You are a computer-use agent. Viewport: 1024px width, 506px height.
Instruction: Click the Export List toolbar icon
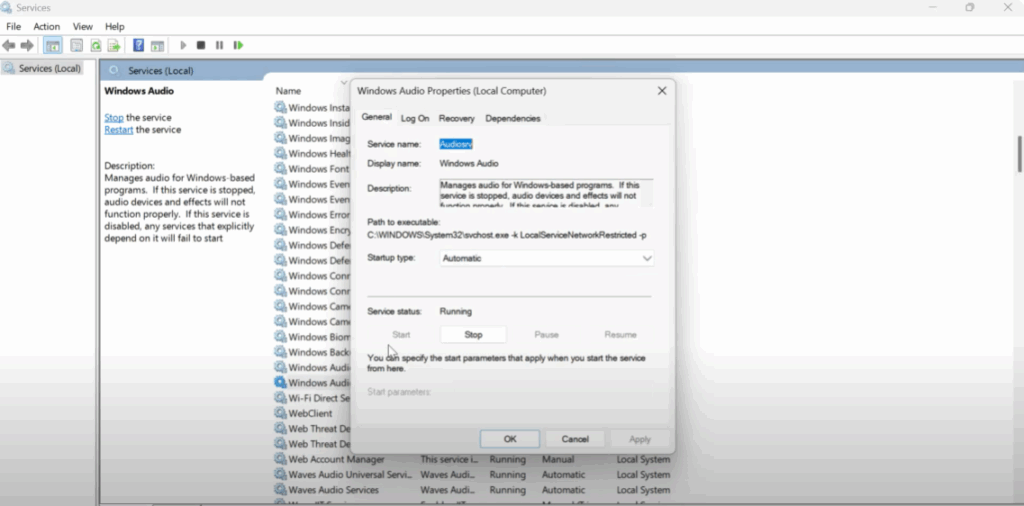[114, 45]
